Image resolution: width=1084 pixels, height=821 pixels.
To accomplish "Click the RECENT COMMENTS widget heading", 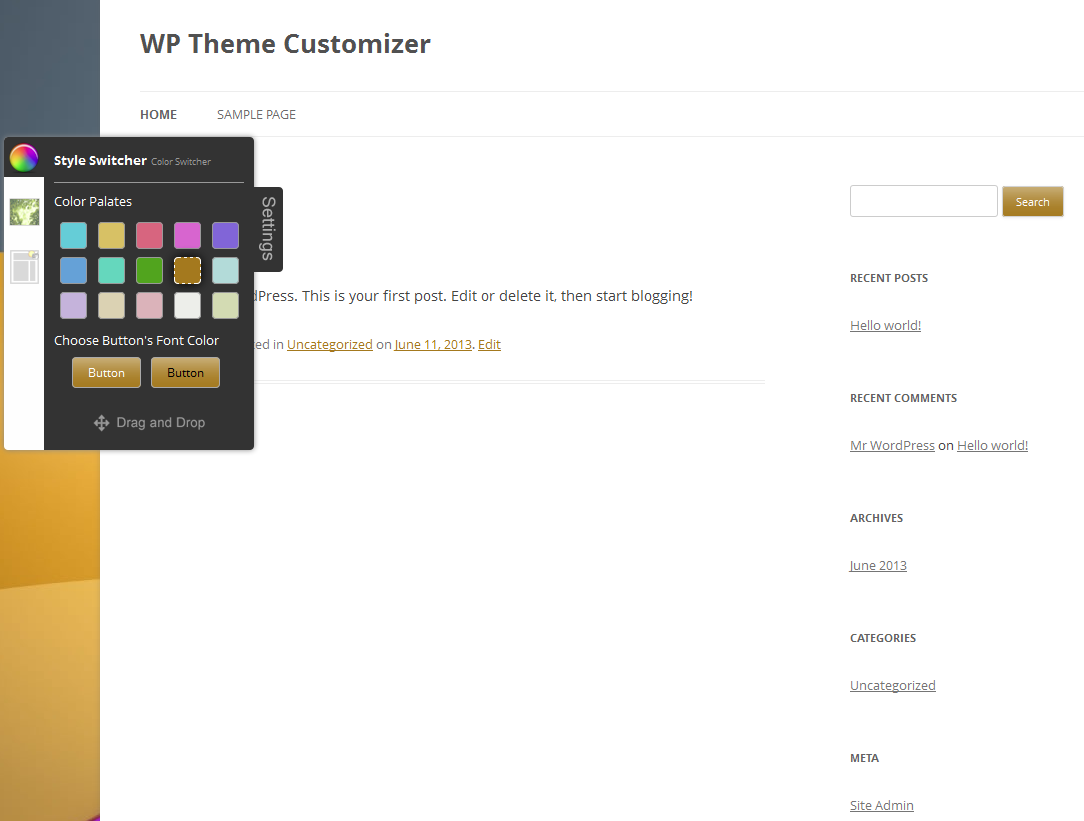I will pyautogui.click(x=904, y=398).
